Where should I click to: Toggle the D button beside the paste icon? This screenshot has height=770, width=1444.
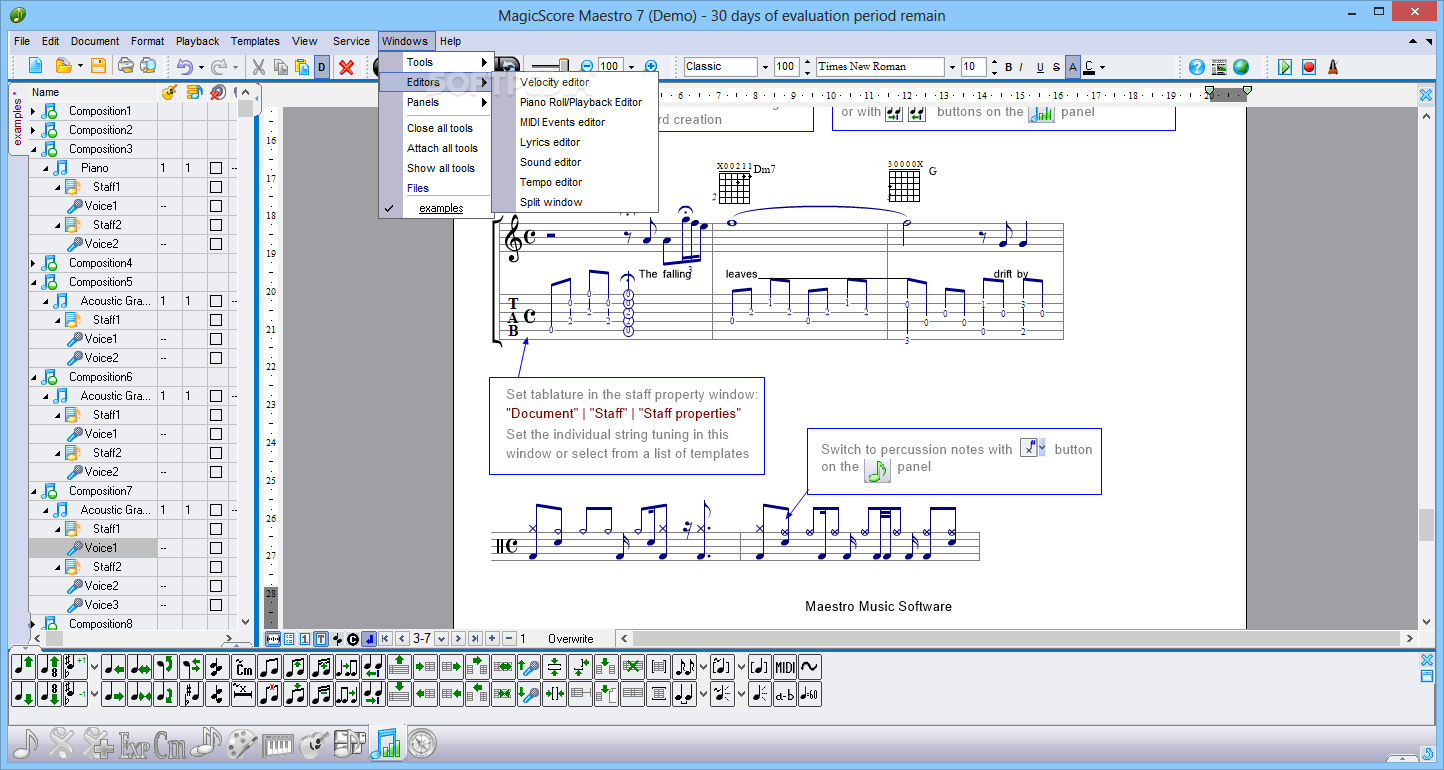[321, 67]
